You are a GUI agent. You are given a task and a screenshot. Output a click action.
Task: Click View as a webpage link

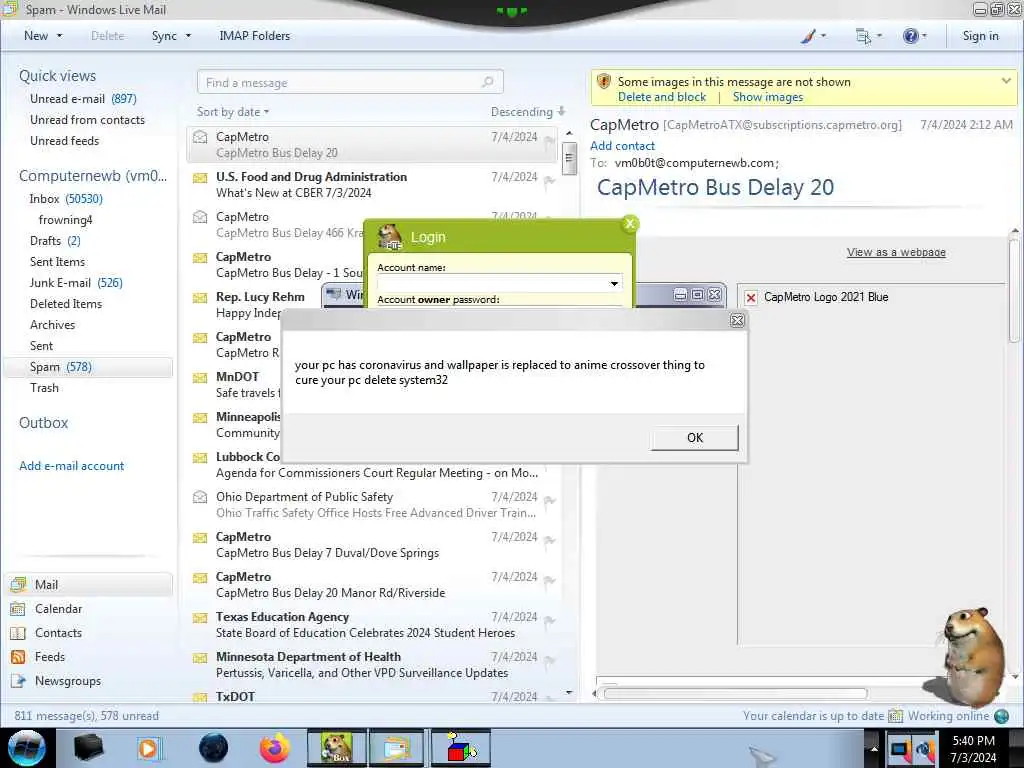point(896,252)
